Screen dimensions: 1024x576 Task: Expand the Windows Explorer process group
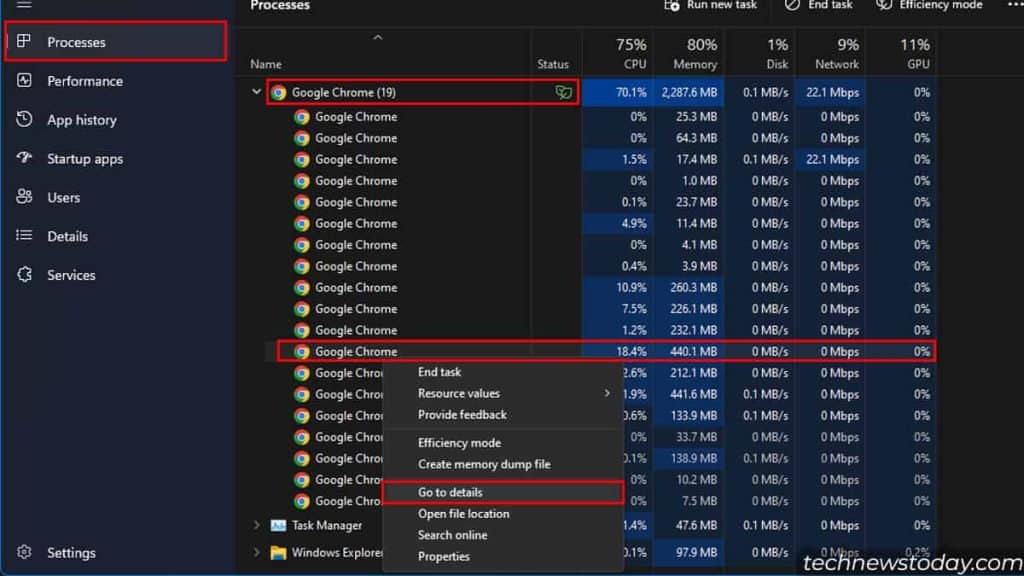click(x=256, y=551)
